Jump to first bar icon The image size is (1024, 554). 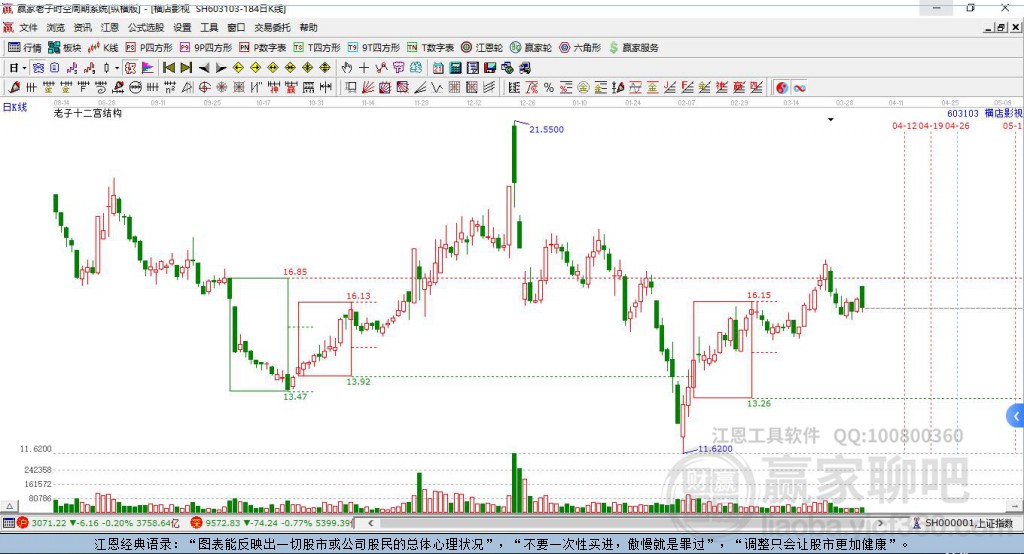point(168,67)
